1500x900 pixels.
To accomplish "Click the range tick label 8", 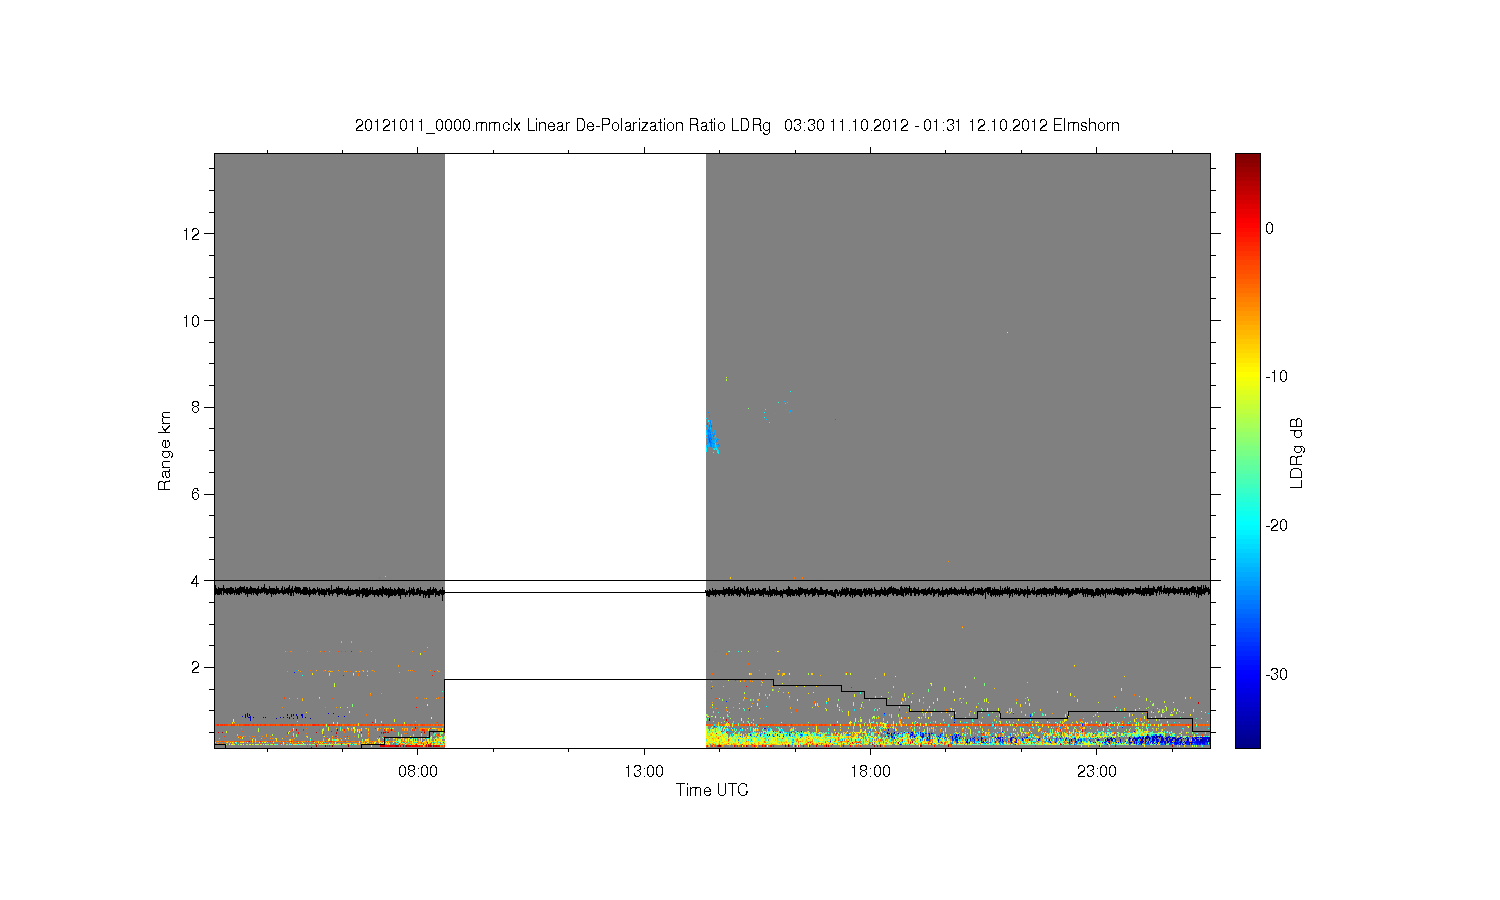I will pyautogui.click(x=196, y=407).
